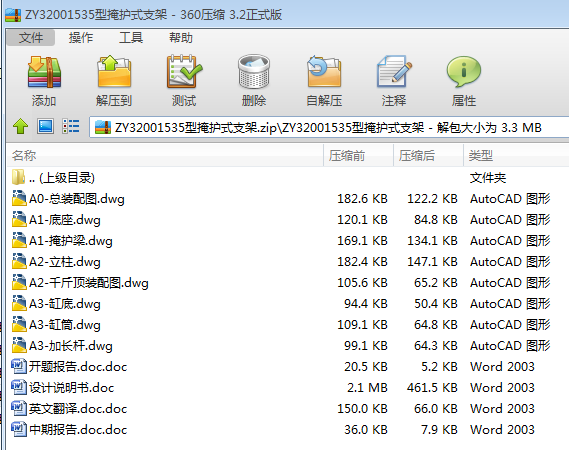Click the Word icon of 英文翻译

click(19, 408)
